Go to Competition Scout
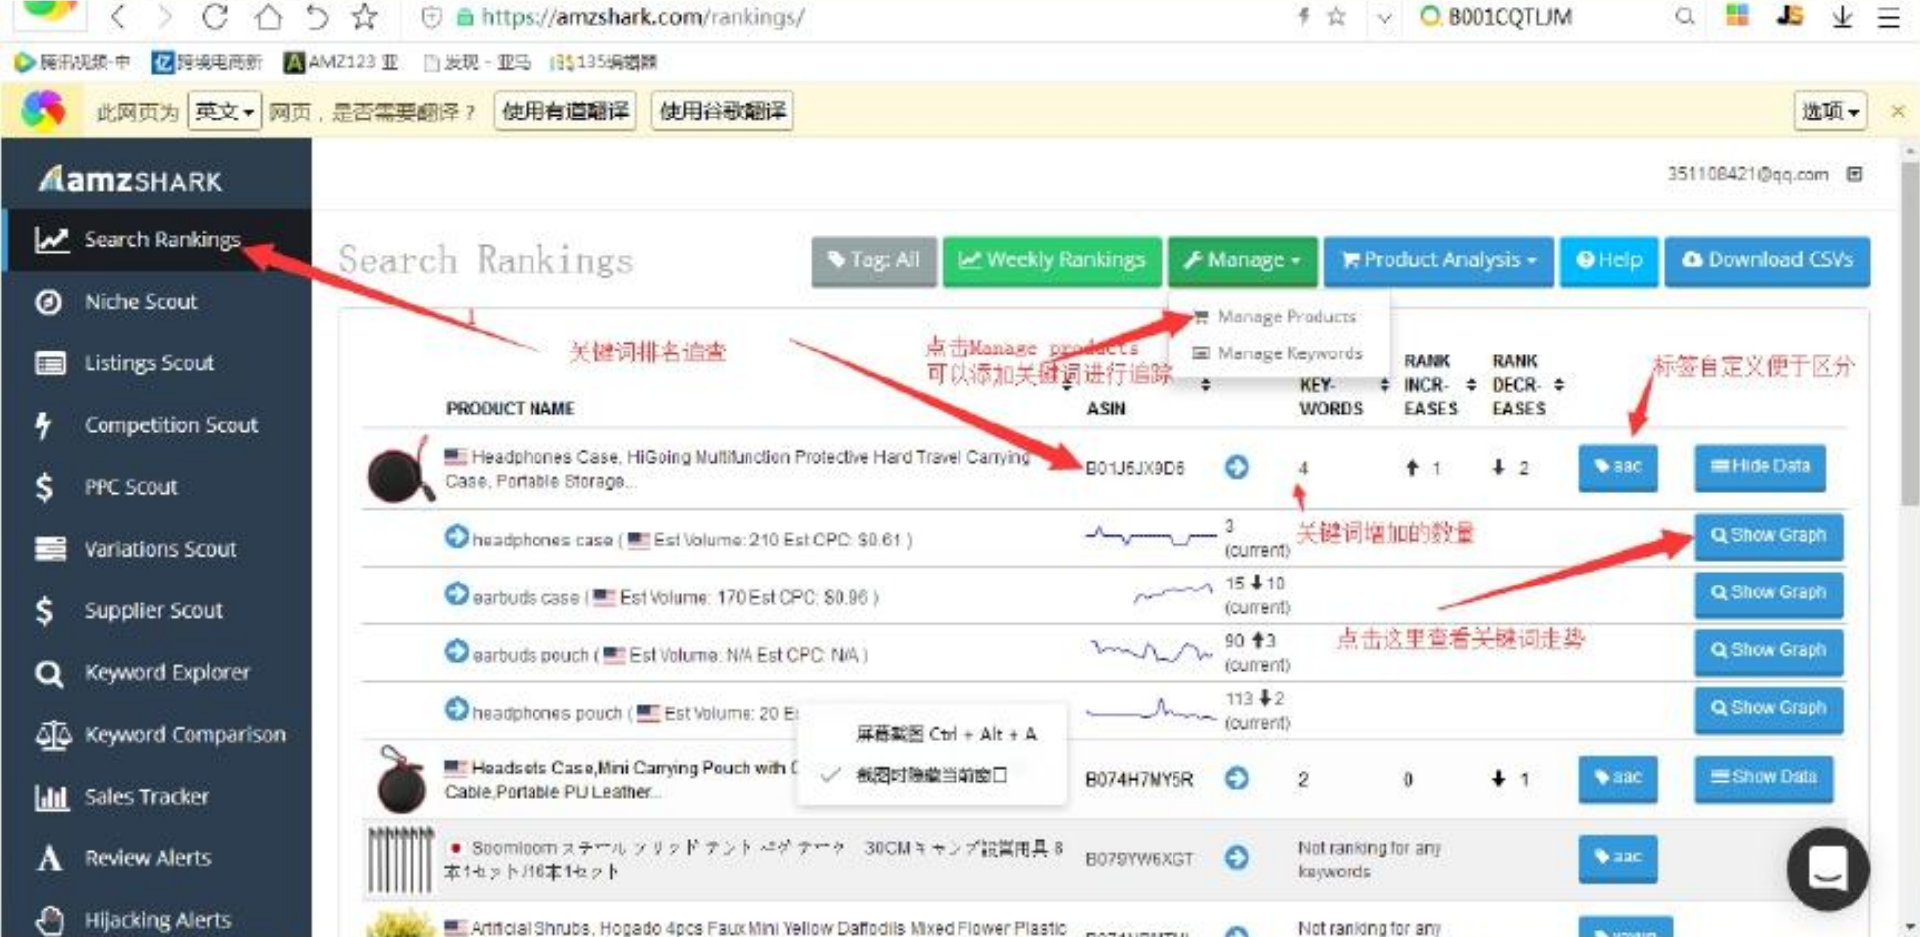The image size is (1920, 937). (x=170, y=425)
